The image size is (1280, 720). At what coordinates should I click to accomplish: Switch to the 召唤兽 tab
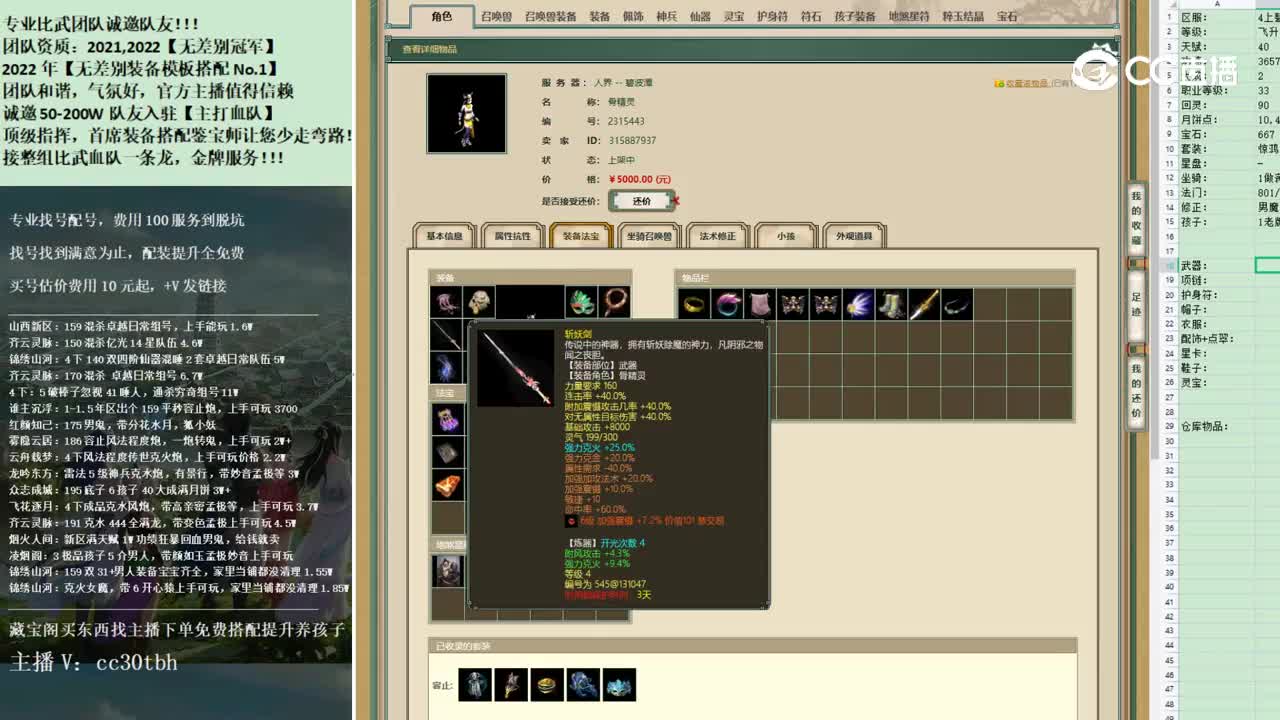[x=495, y=16]
